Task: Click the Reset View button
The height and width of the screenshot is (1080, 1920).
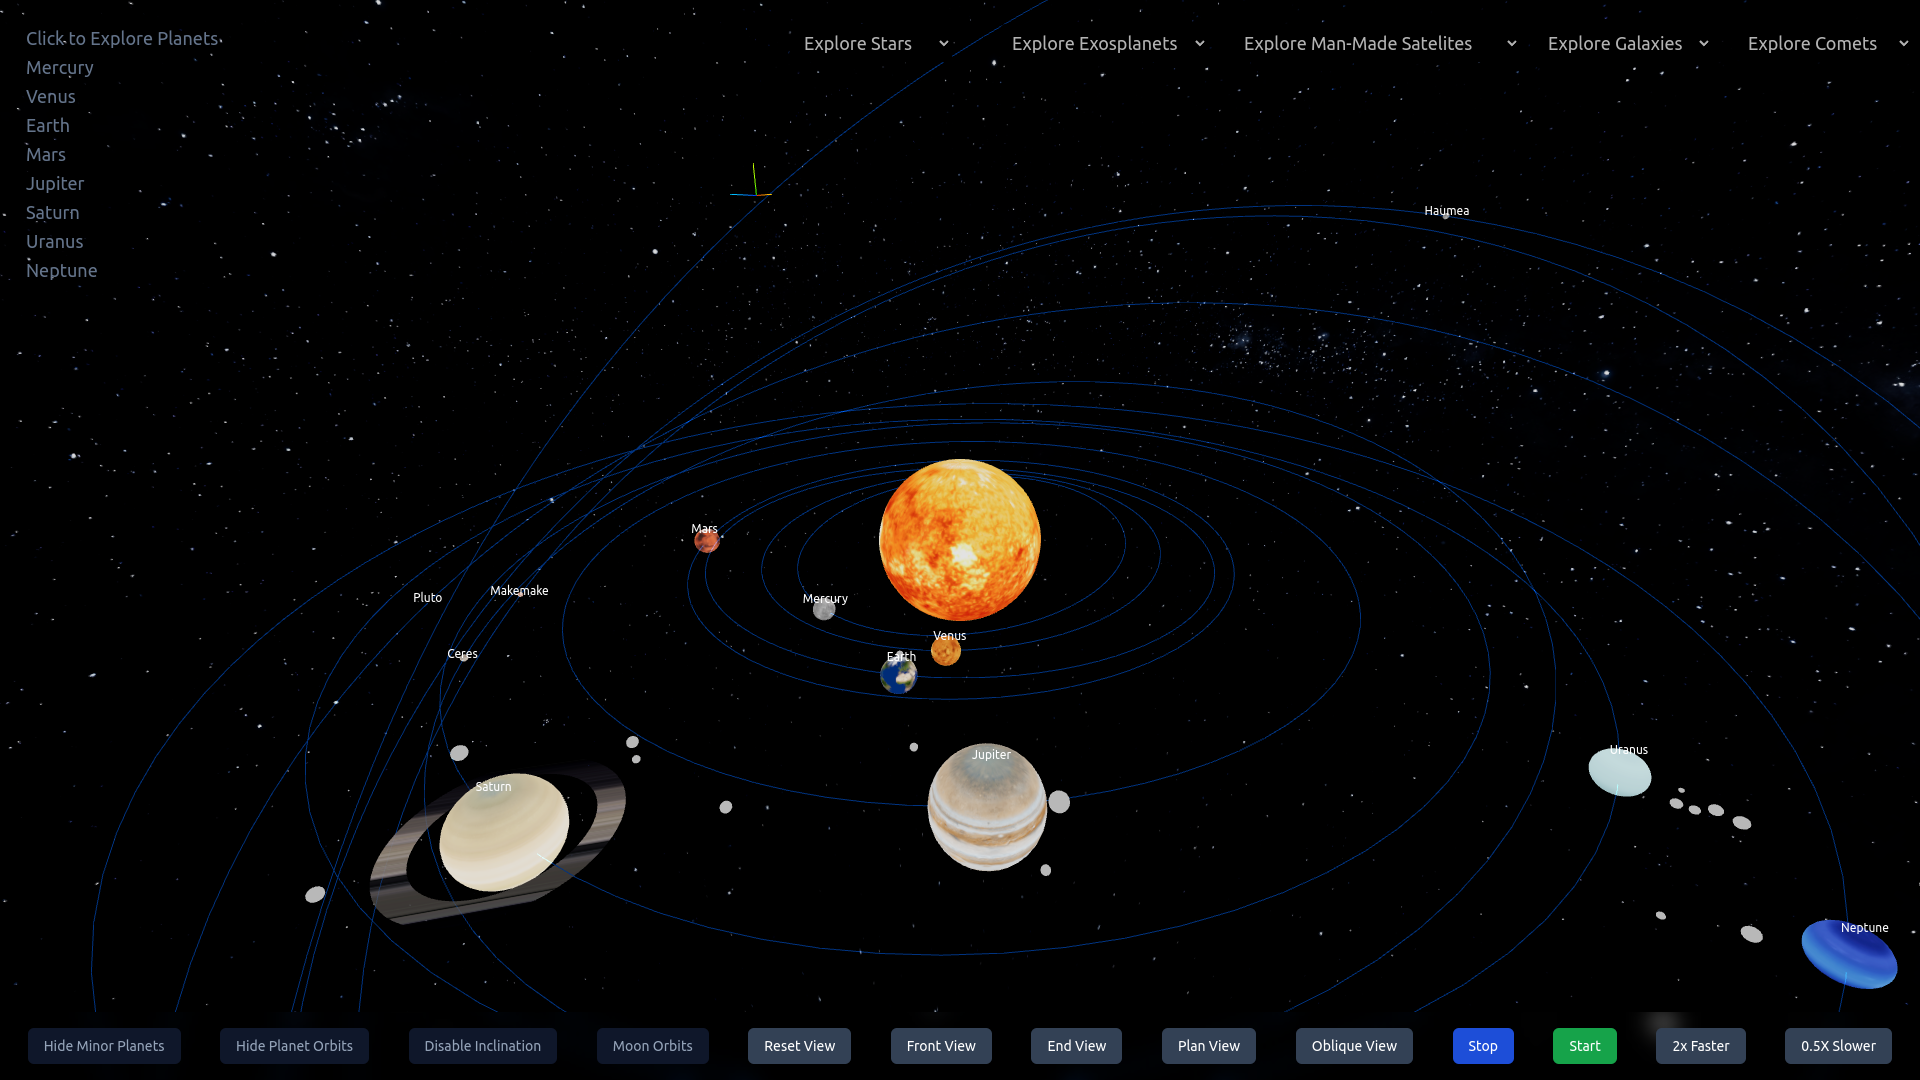Action: point(799,1046)
